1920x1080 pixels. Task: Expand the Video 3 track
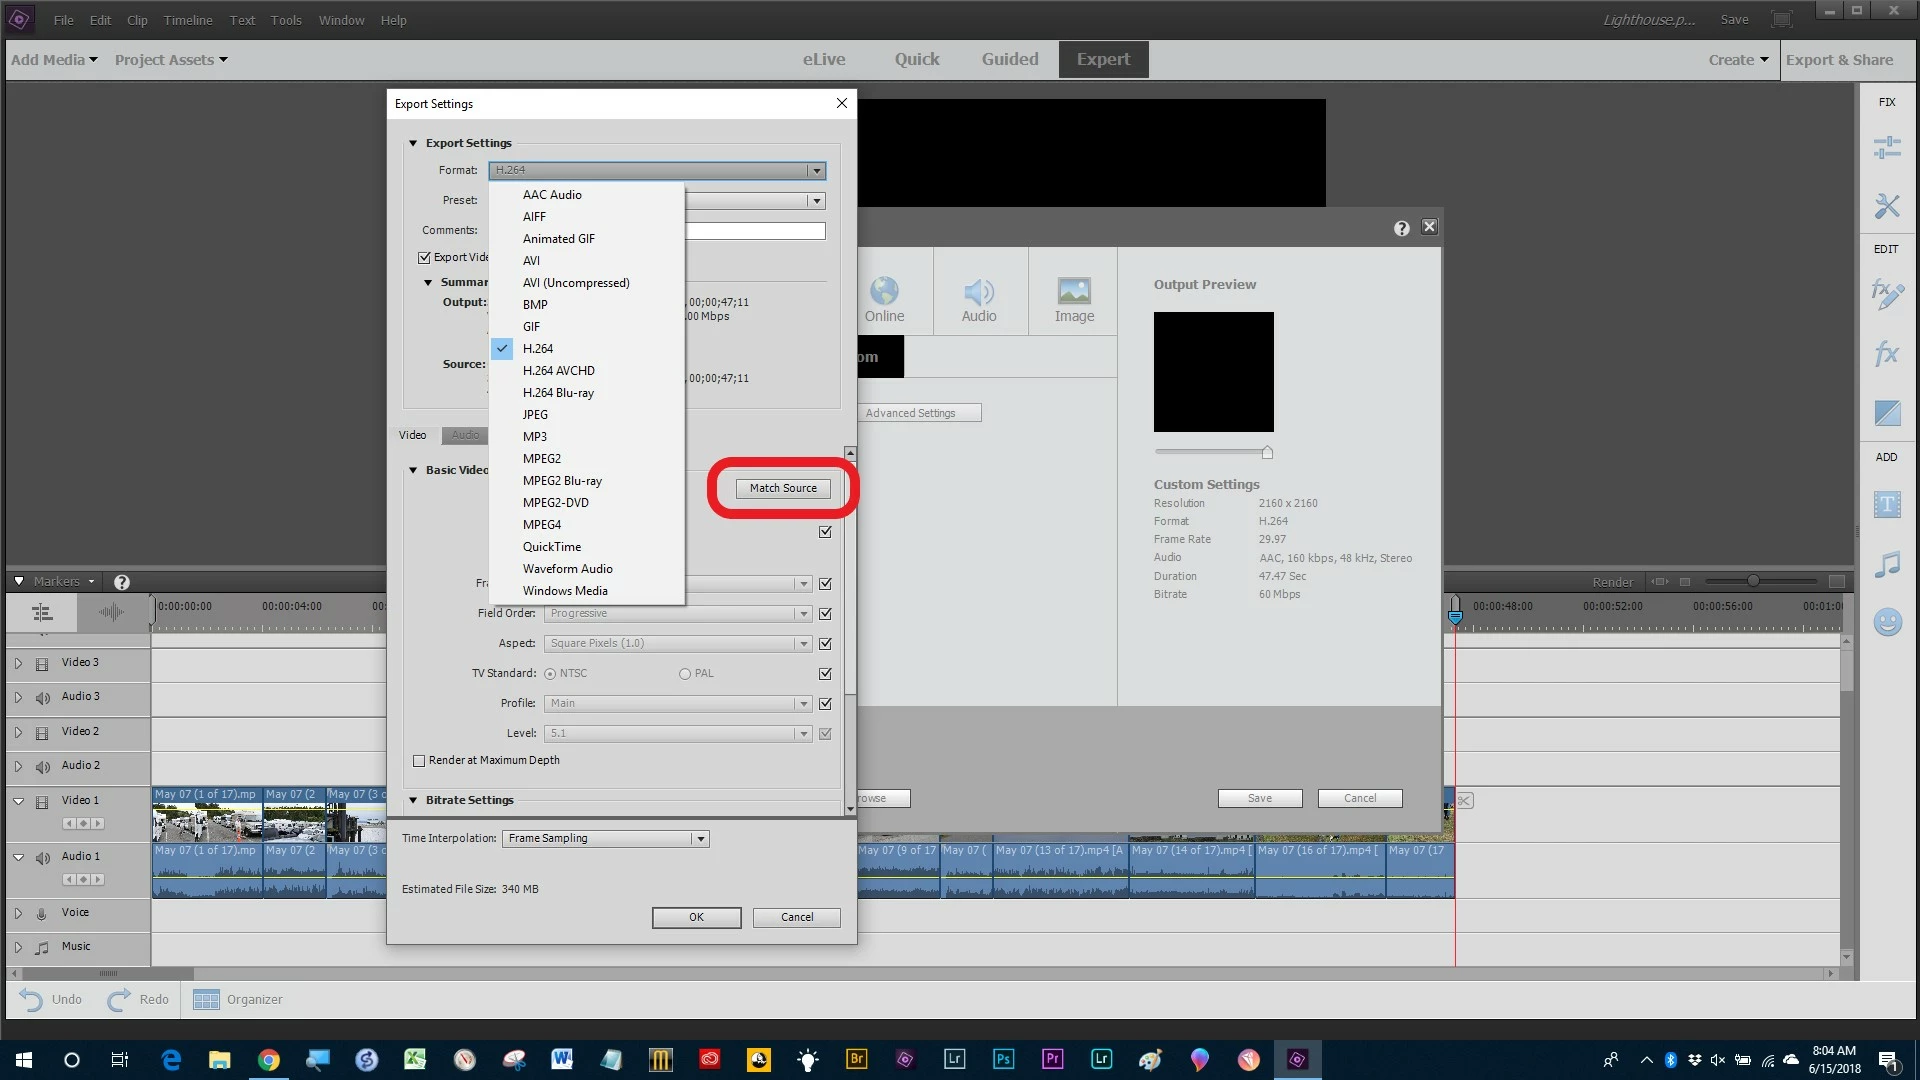18,663
